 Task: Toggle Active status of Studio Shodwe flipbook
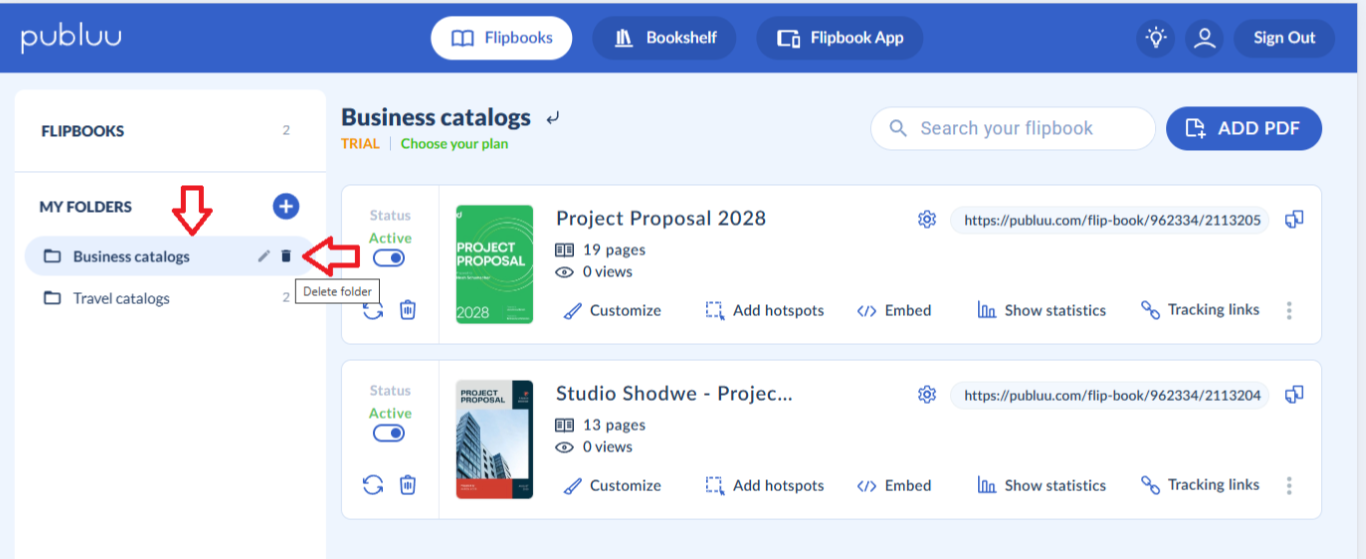389,433
